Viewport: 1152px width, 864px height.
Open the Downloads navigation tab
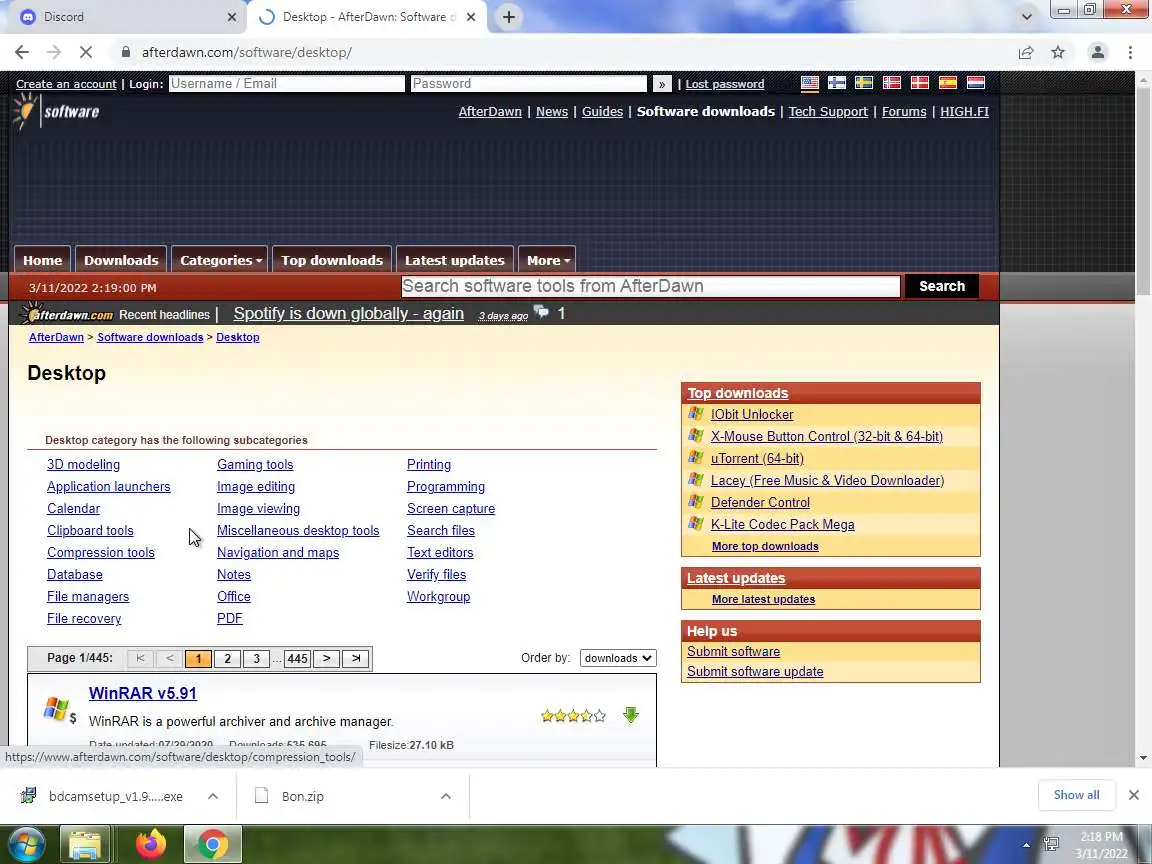[x=121, y=260]
